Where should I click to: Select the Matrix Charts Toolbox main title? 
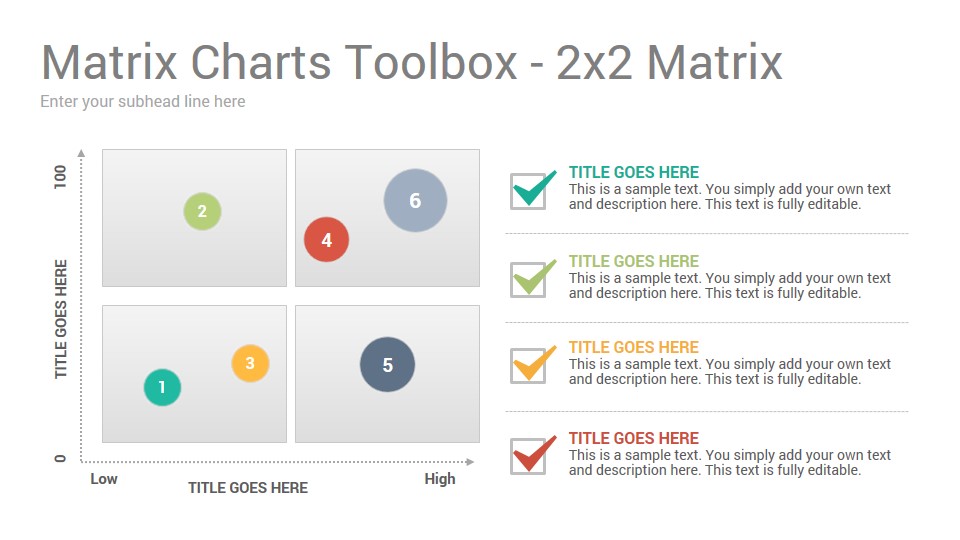pos(411,62)
